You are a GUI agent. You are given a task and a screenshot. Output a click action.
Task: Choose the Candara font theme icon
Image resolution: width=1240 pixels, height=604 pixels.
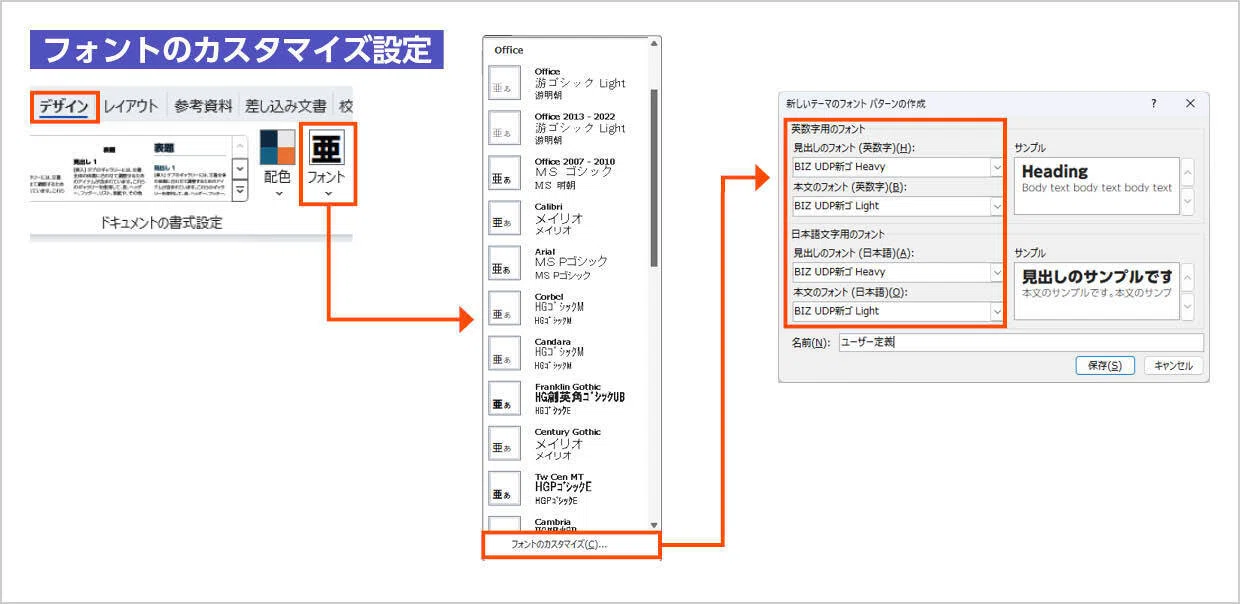coord(504,353)
